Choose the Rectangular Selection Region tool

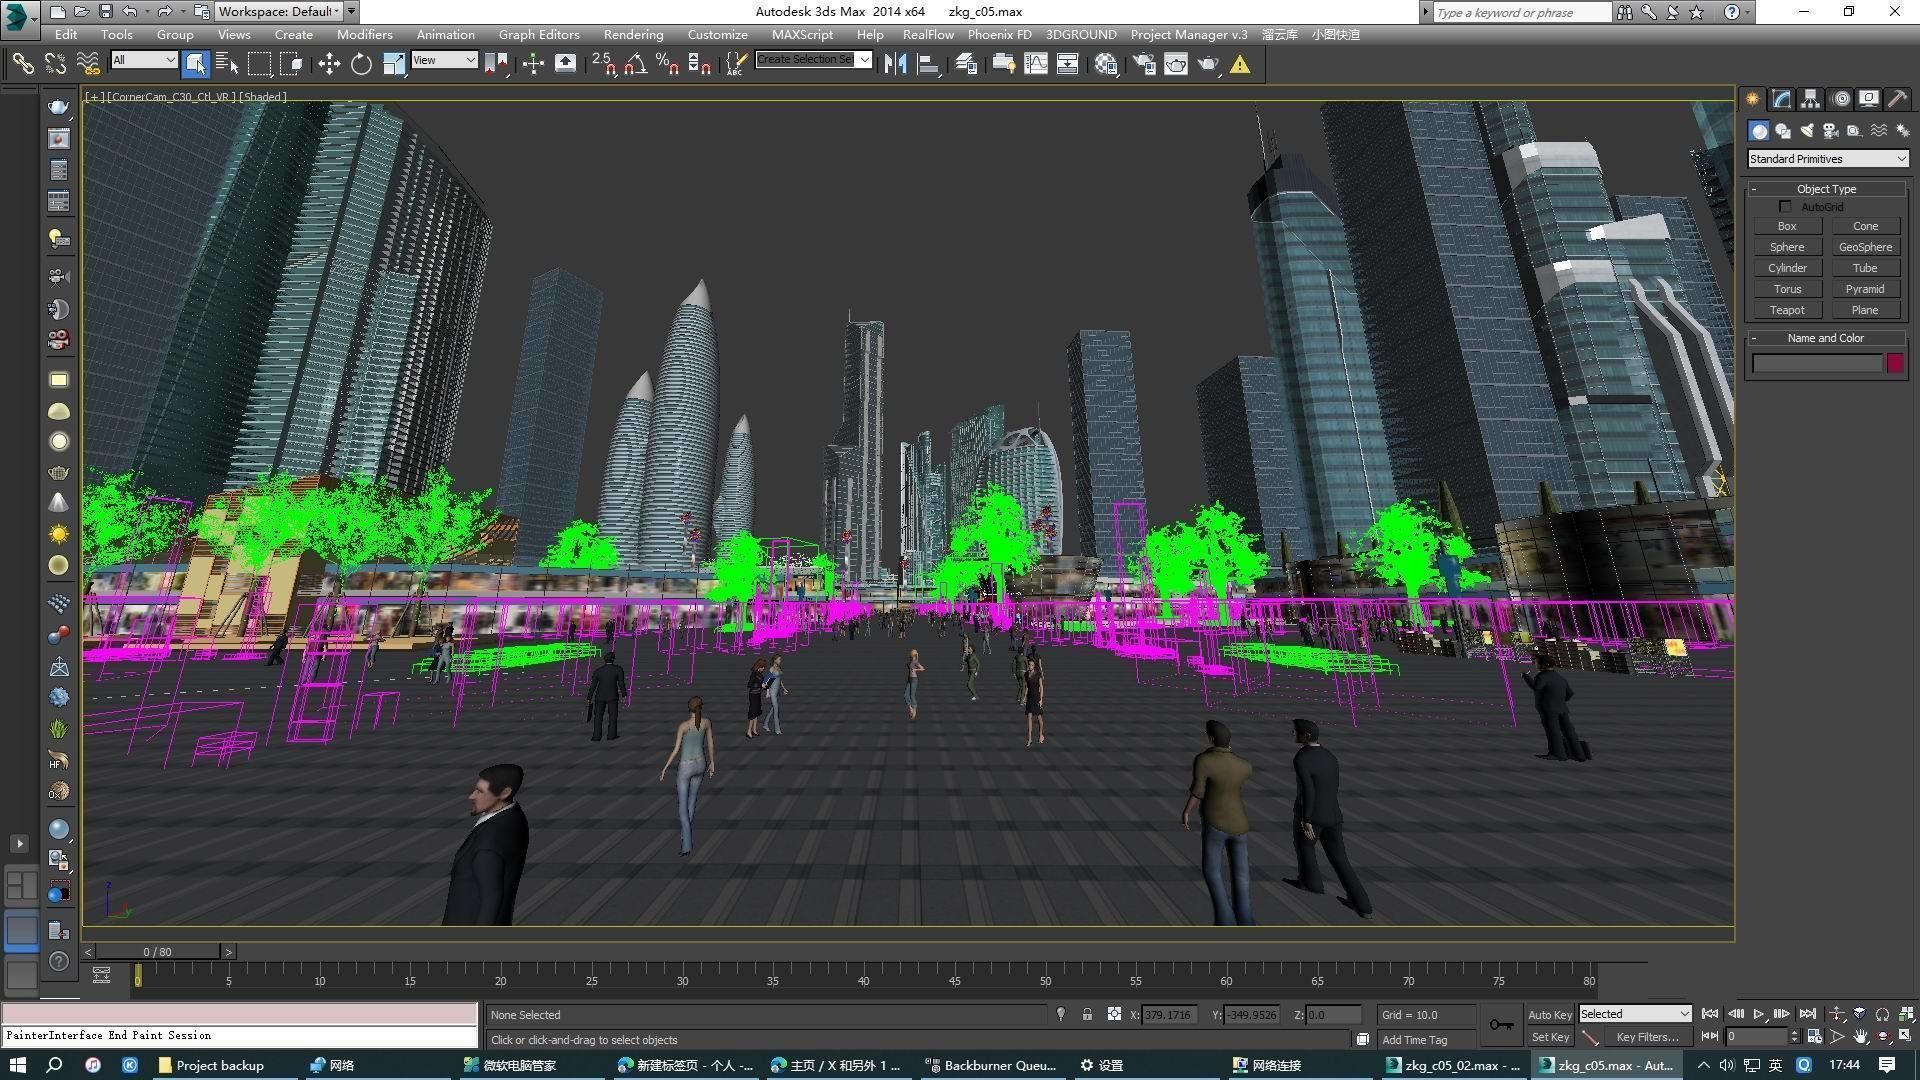point(259,64)
